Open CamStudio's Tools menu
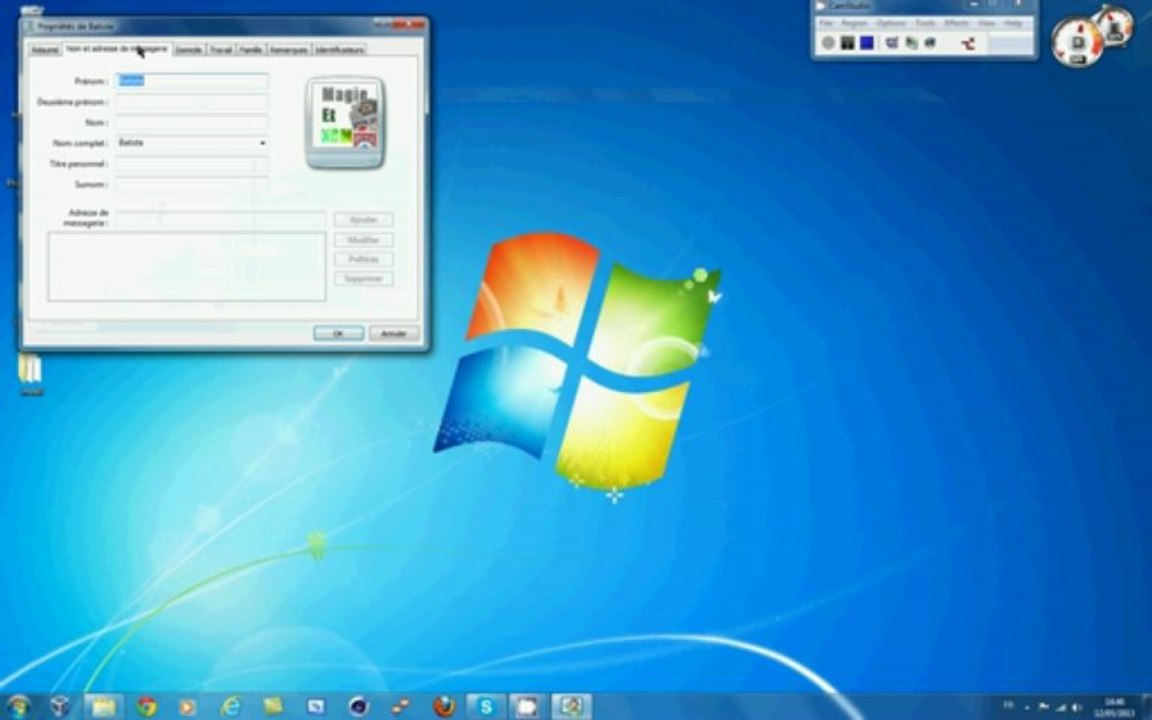The image size is (1152, 720). tap(925, 24)
